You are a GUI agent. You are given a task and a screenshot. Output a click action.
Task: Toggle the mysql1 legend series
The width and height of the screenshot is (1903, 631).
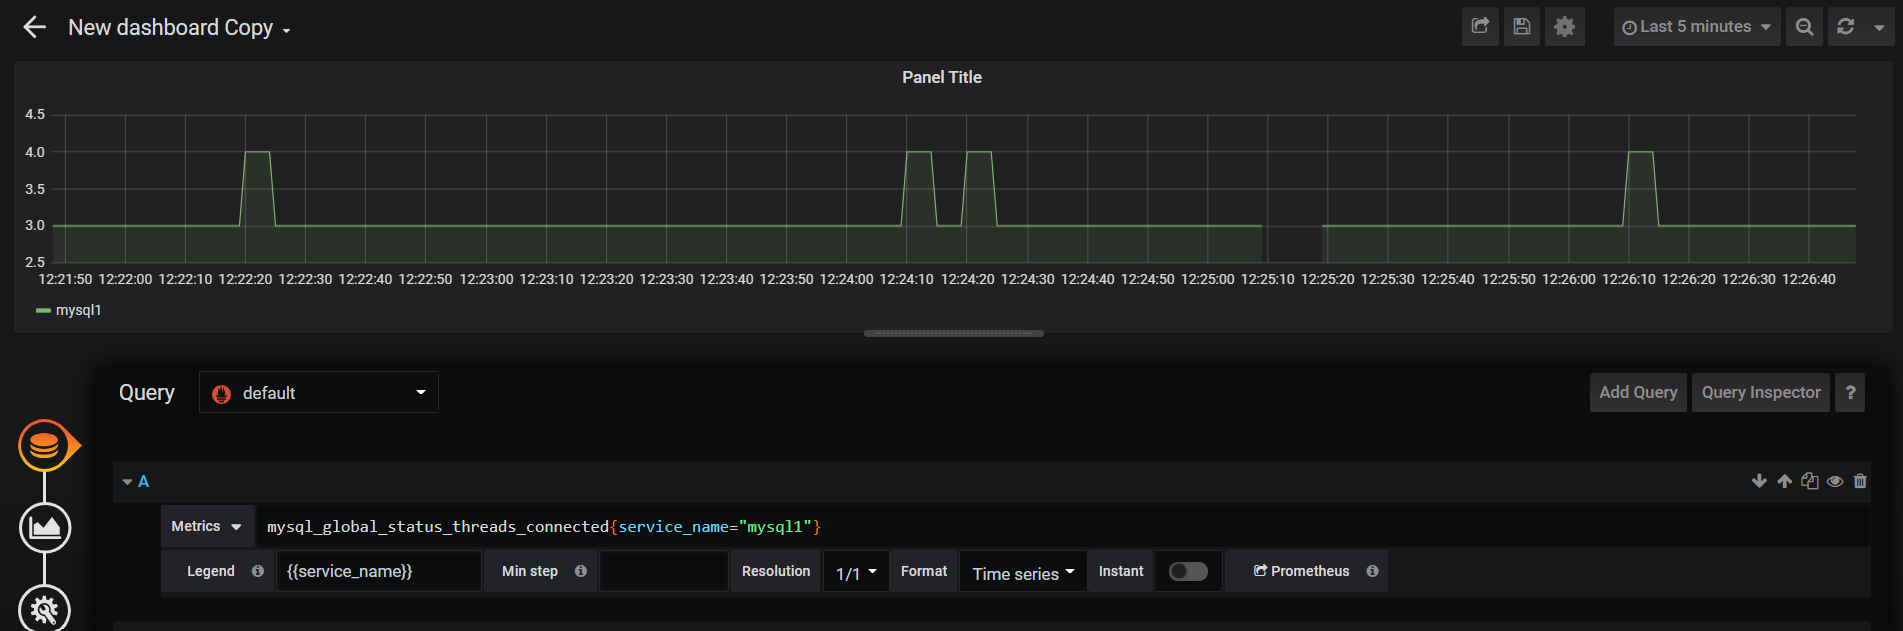click(78, 310)
